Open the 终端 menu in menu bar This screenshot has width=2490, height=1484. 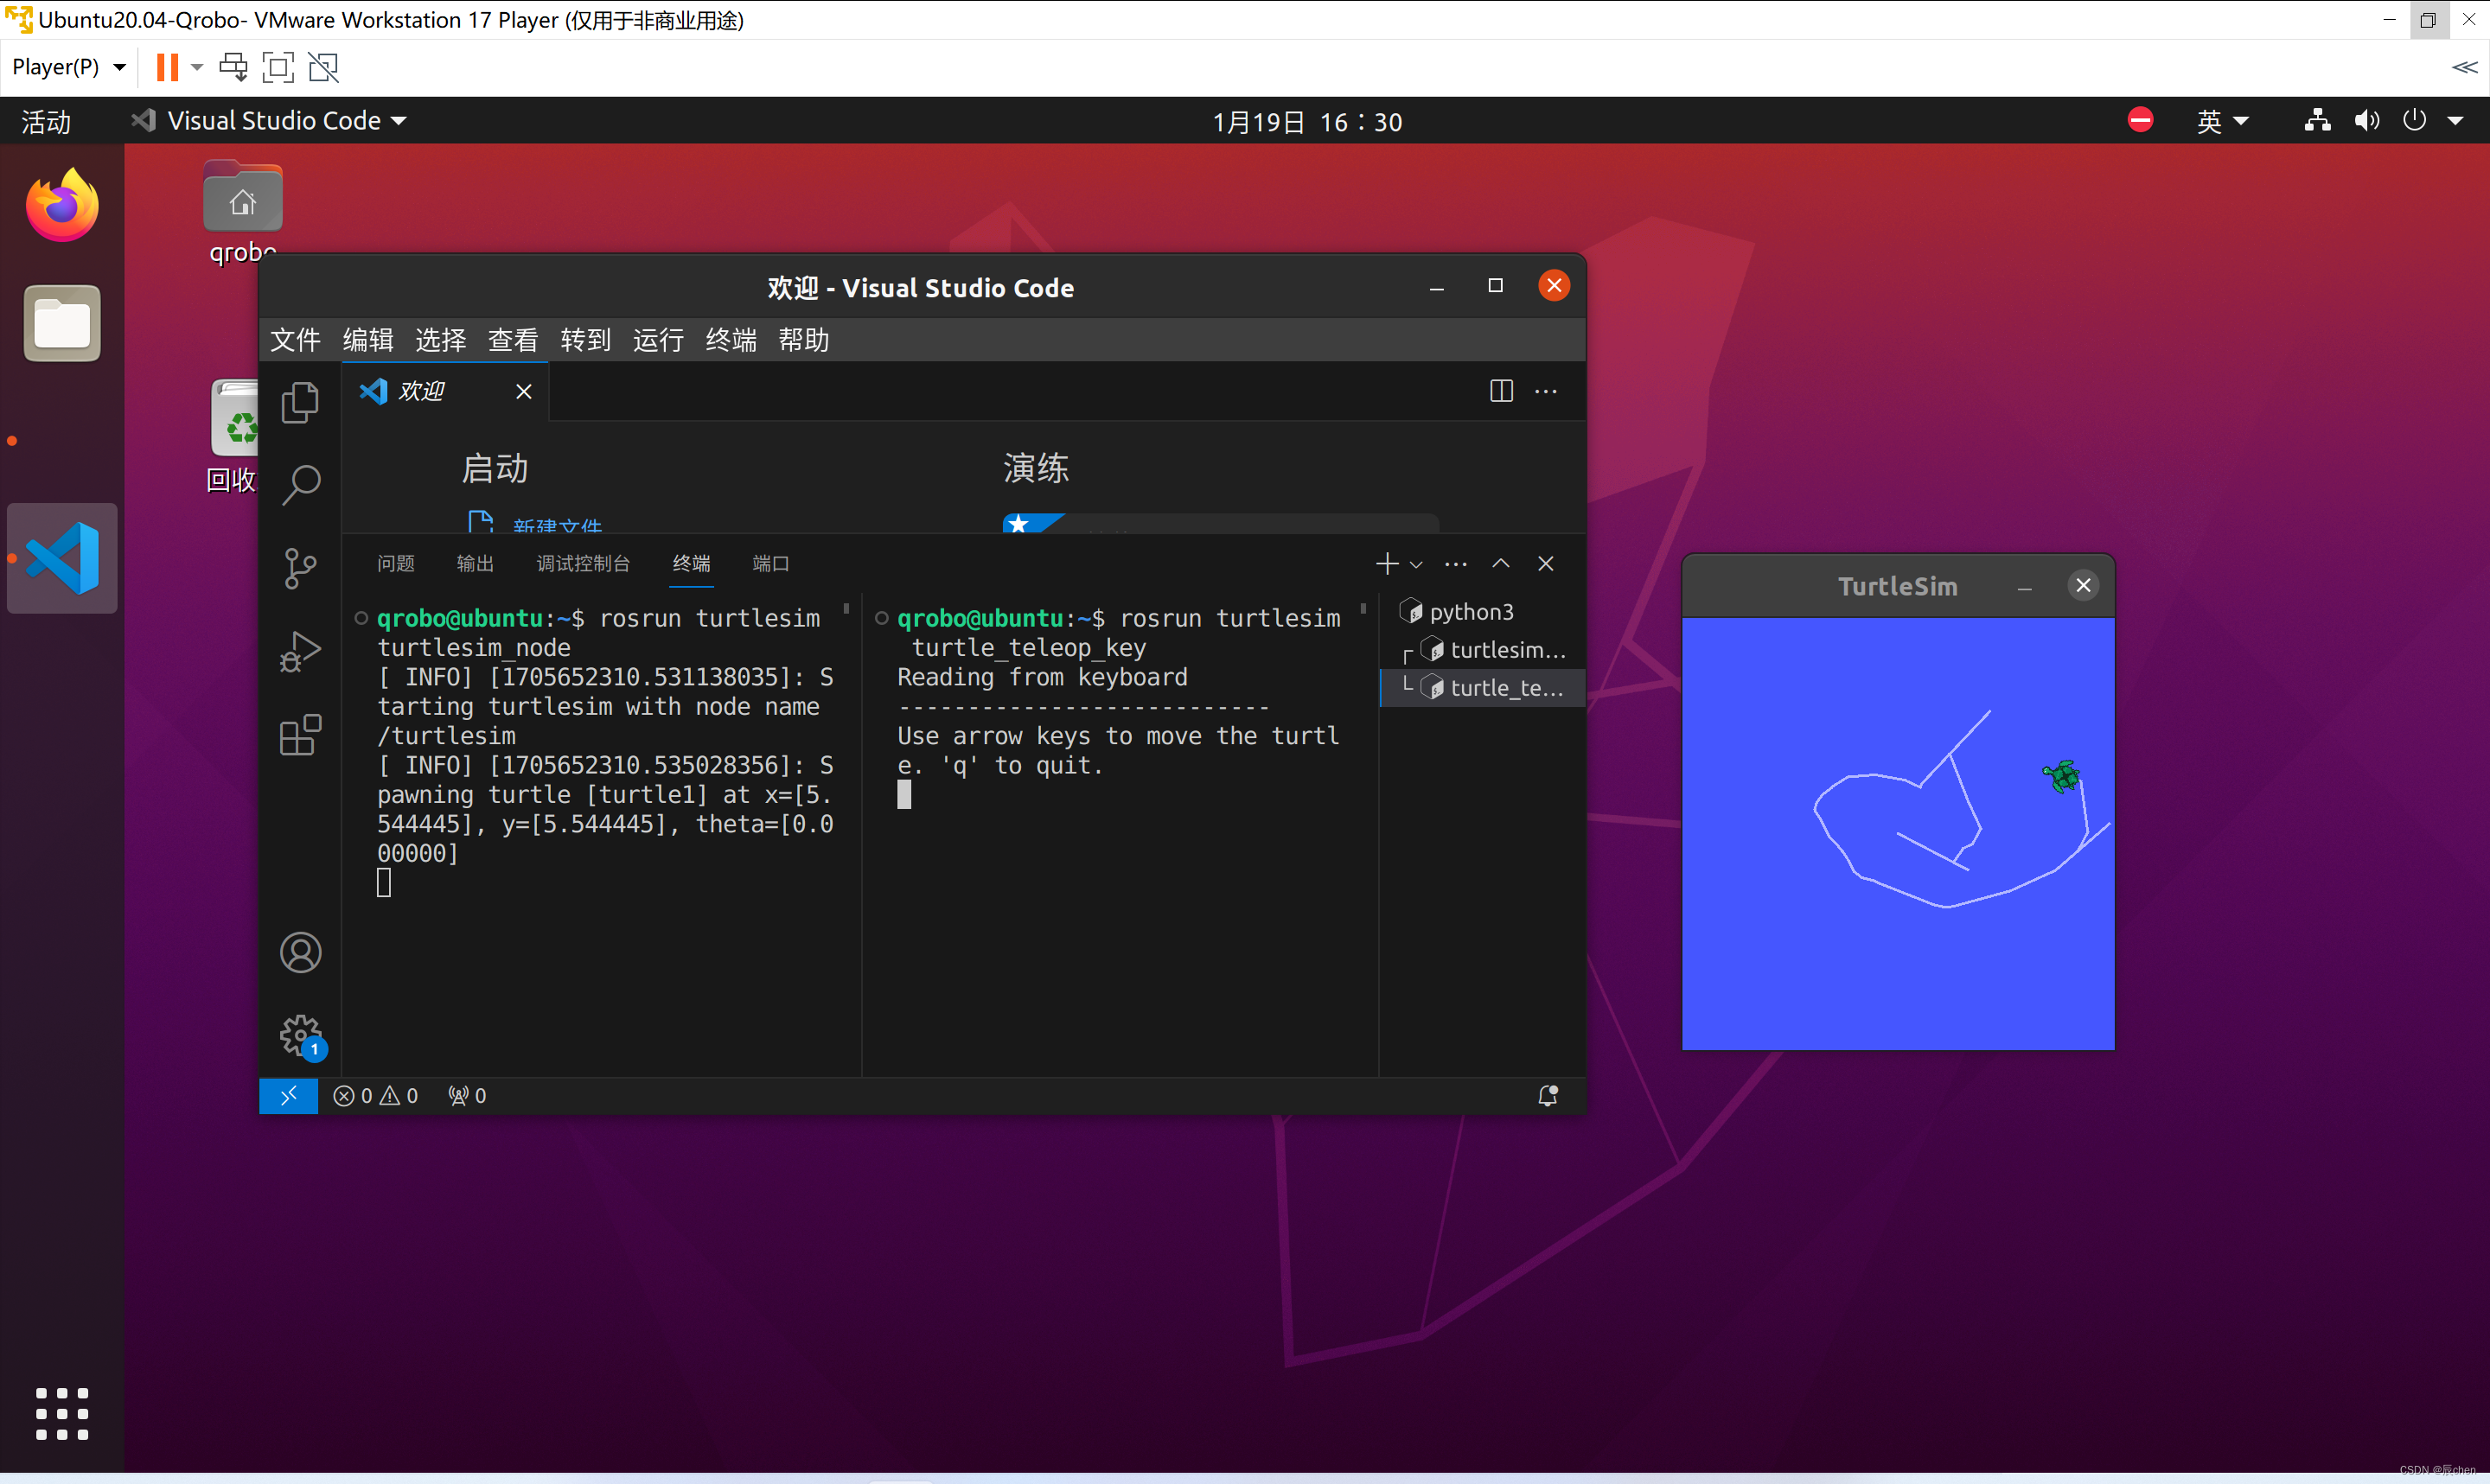(x=731, y=340)
